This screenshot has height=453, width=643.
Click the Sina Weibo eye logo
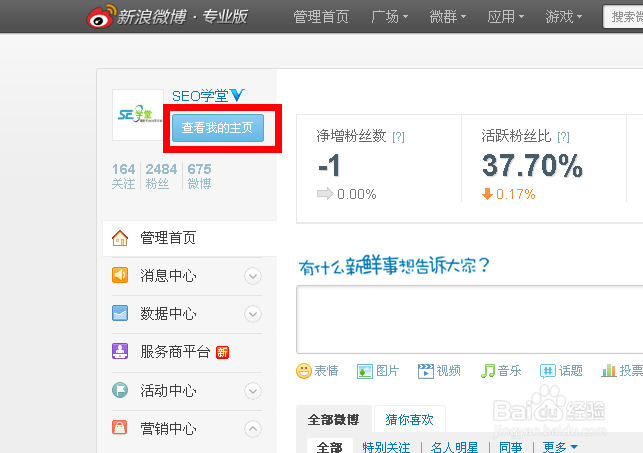pos(101,16)
